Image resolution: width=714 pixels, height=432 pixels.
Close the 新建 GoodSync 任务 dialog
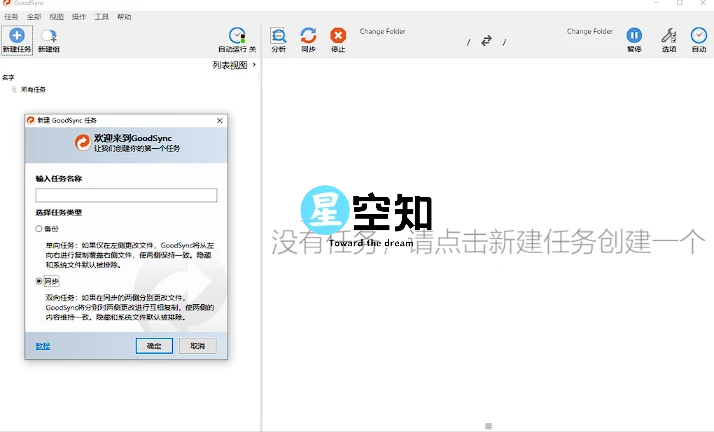tap(220, 121)
